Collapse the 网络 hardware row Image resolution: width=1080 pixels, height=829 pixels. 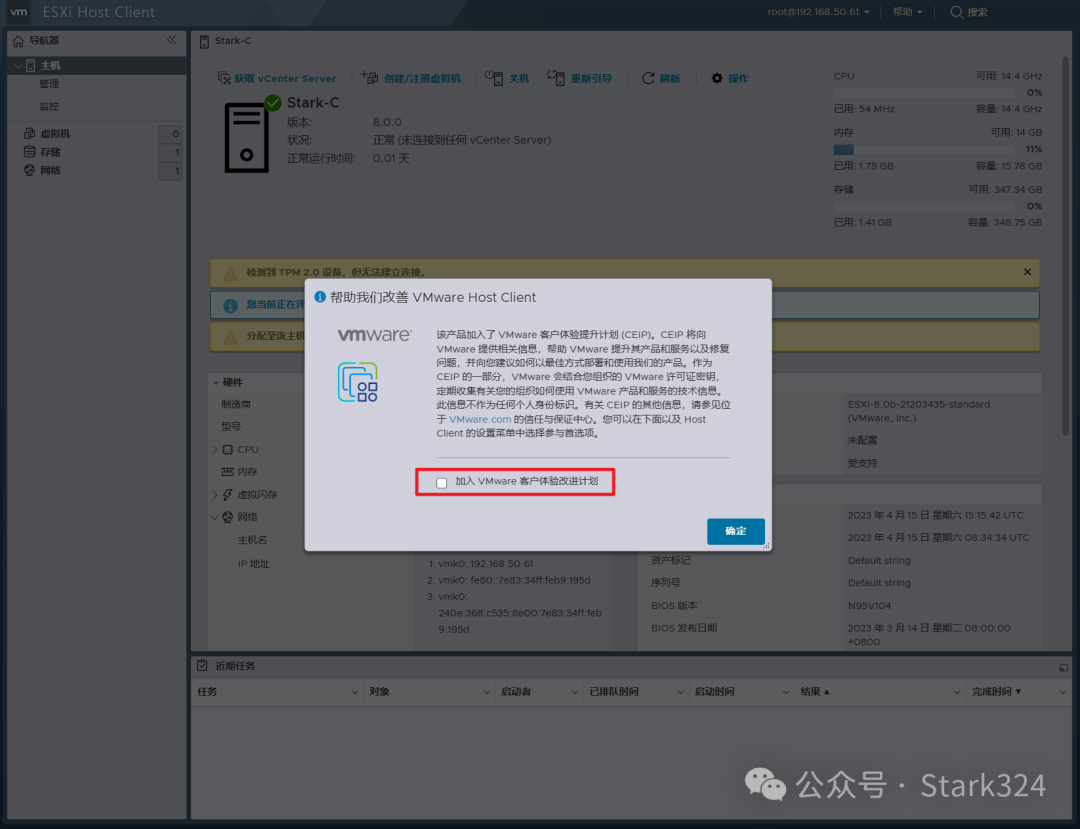click(x=215, y=517)
